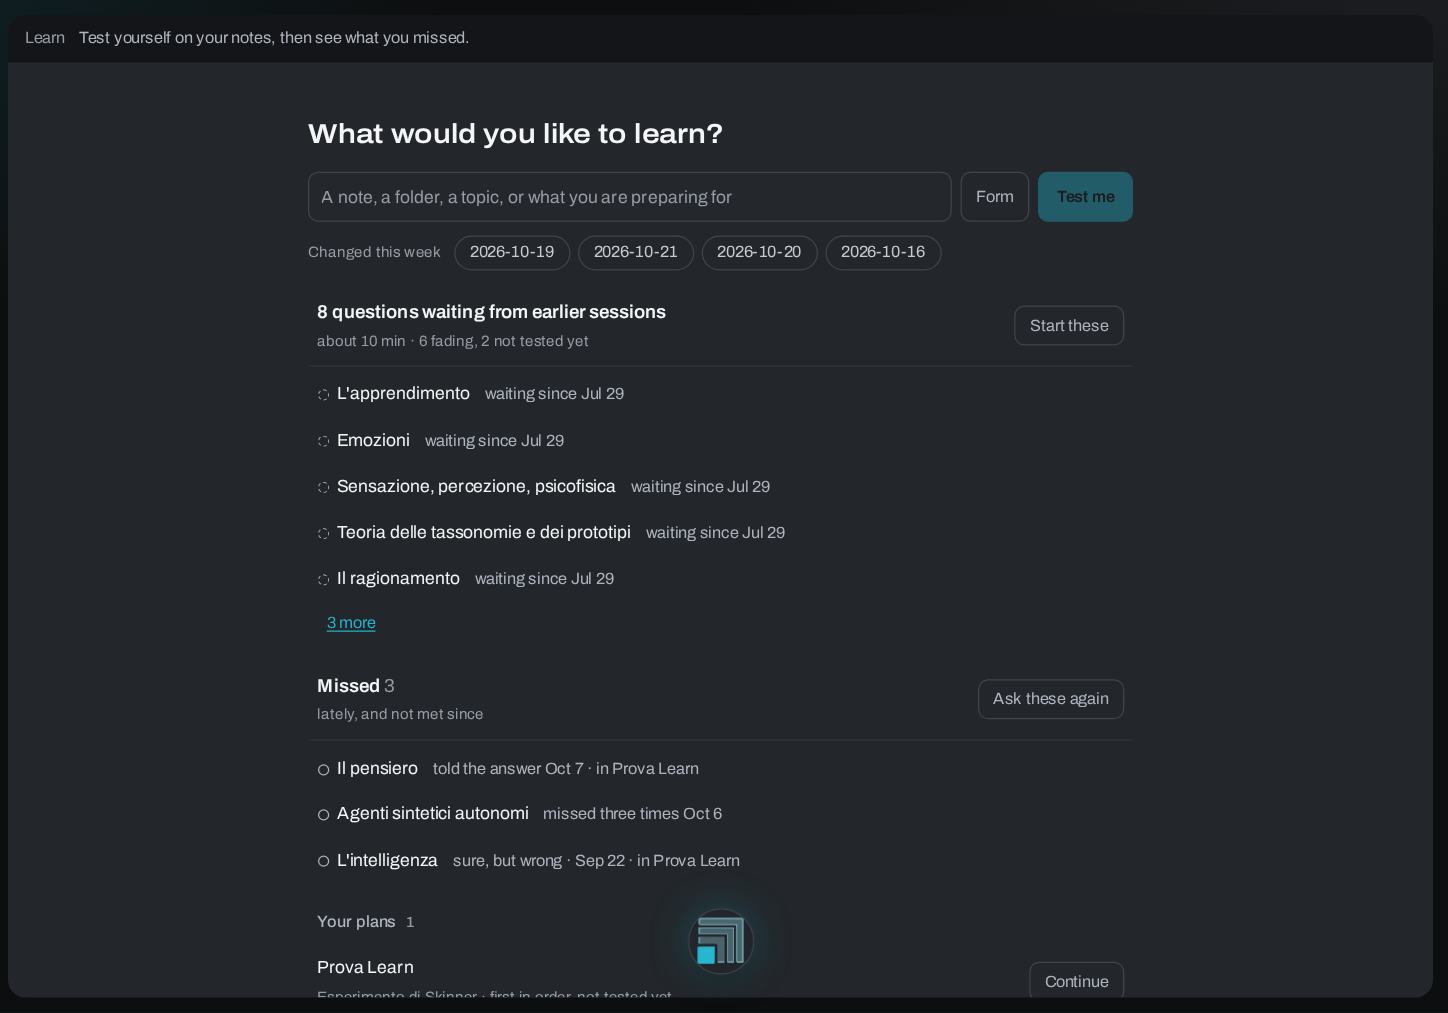Click the 8 questions waiting heading

tap(491, 312)
